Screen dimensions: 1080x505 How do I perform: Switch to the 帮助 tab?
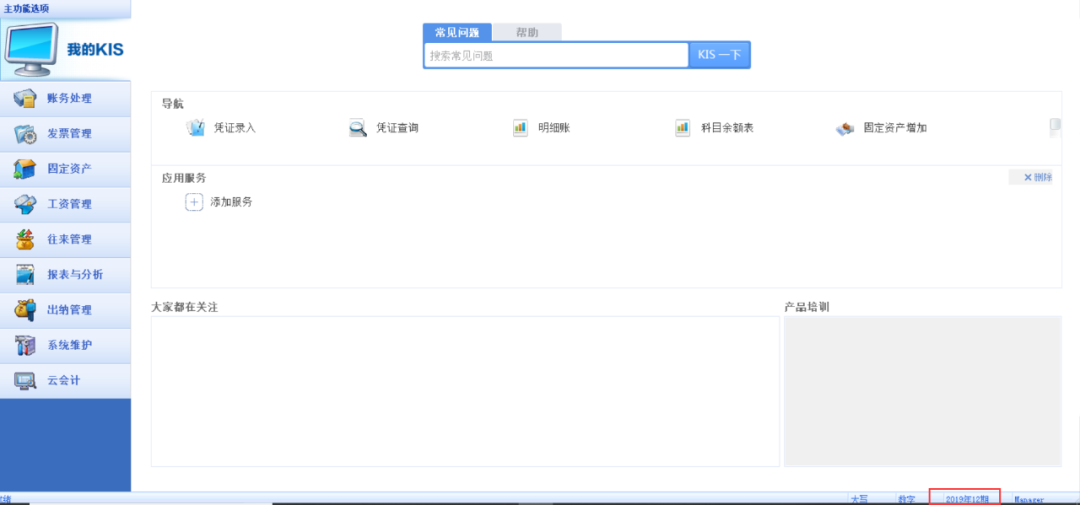[527, 32]
